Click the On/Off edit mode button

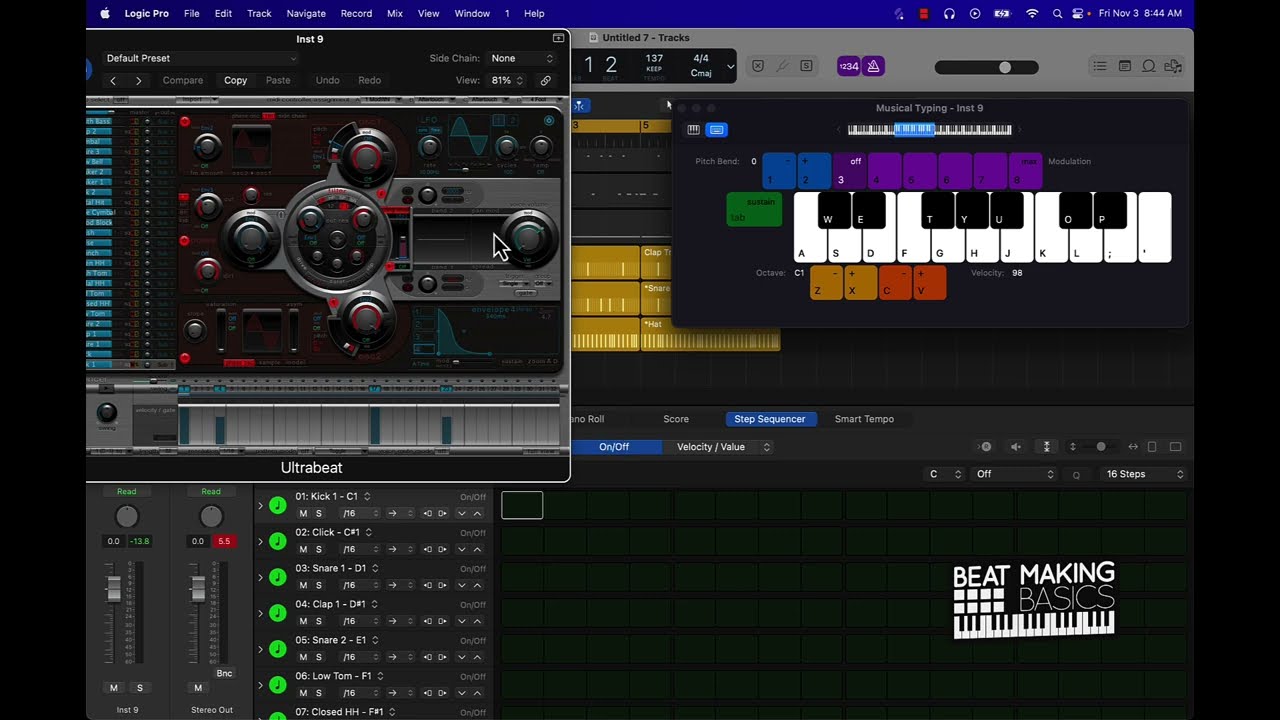(614, 447)
